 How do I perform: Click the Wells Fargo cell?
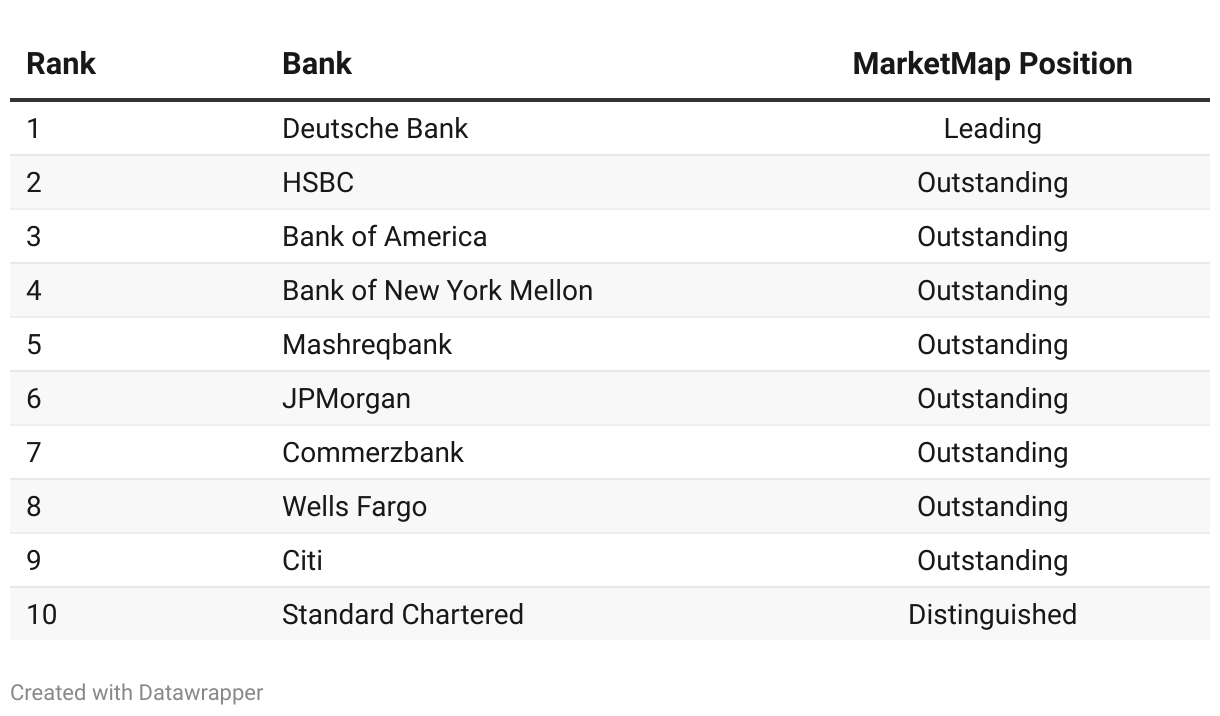[354, 507]
